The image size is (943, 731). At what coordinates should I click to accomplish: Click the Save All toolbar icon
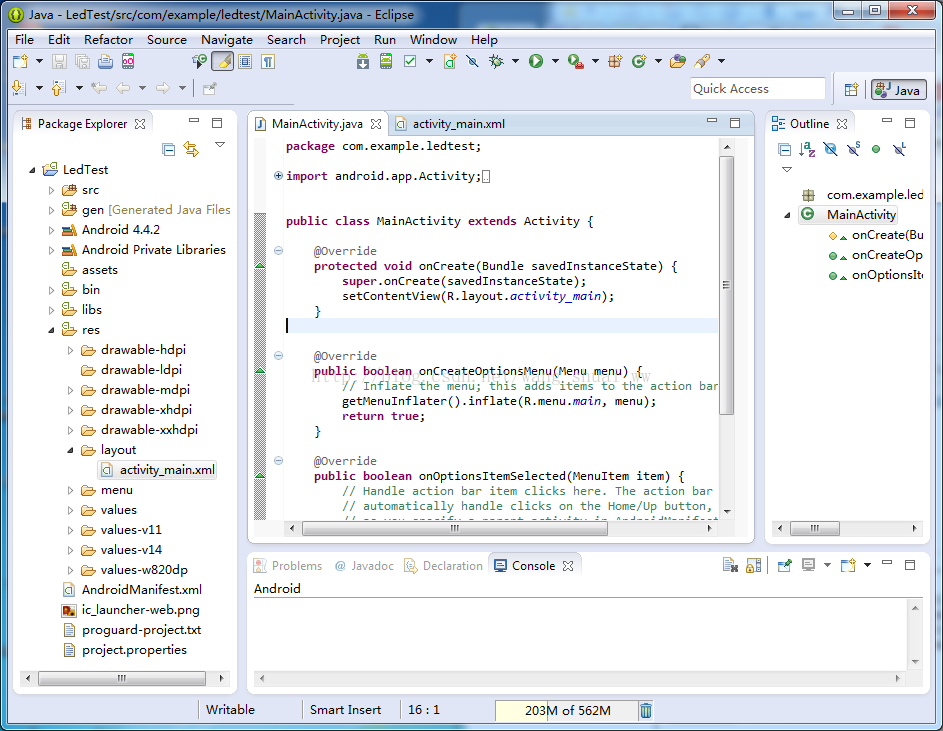82,61
